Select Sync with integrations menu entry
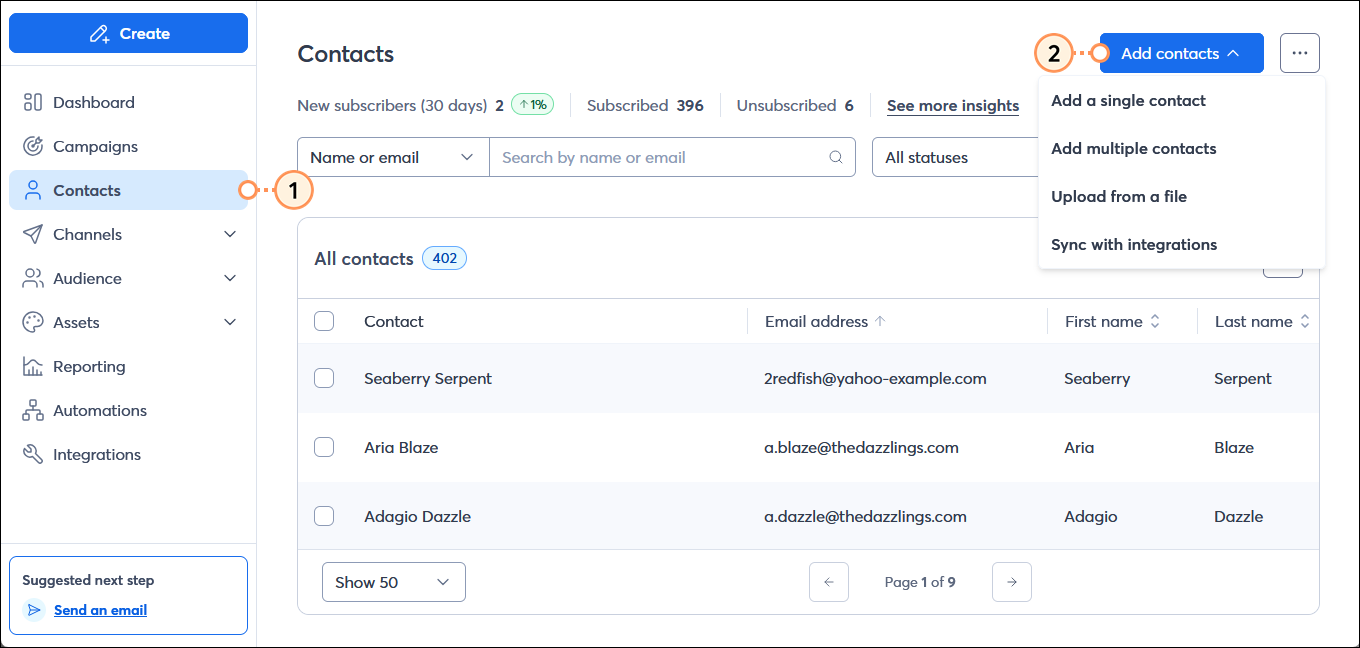The image size is (1360, 648). tap(1134, 244)
